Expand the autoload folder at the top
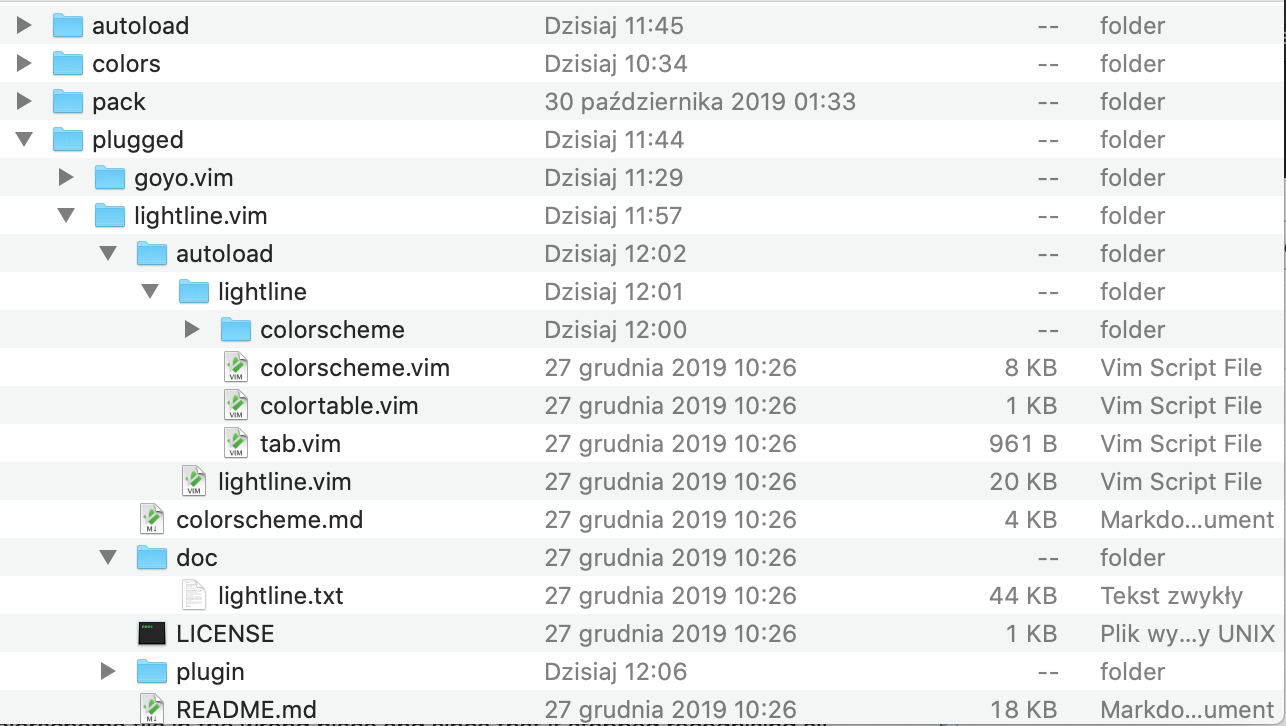1286x726 pixels. click(x=24, y=25)
